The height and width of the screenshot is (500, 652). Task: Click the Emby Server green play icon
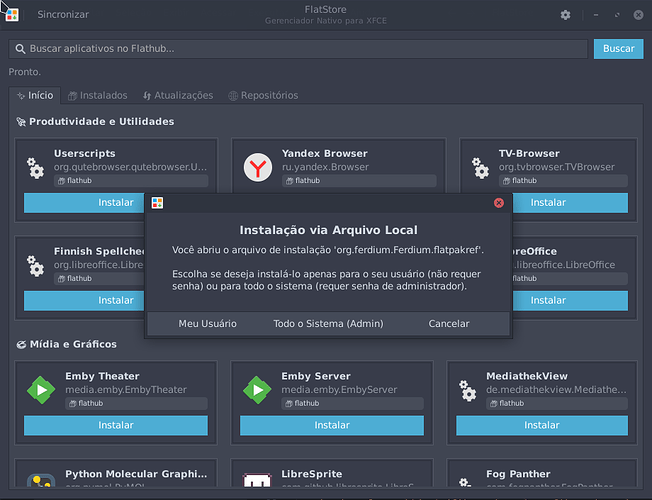(x=257, y=390)
